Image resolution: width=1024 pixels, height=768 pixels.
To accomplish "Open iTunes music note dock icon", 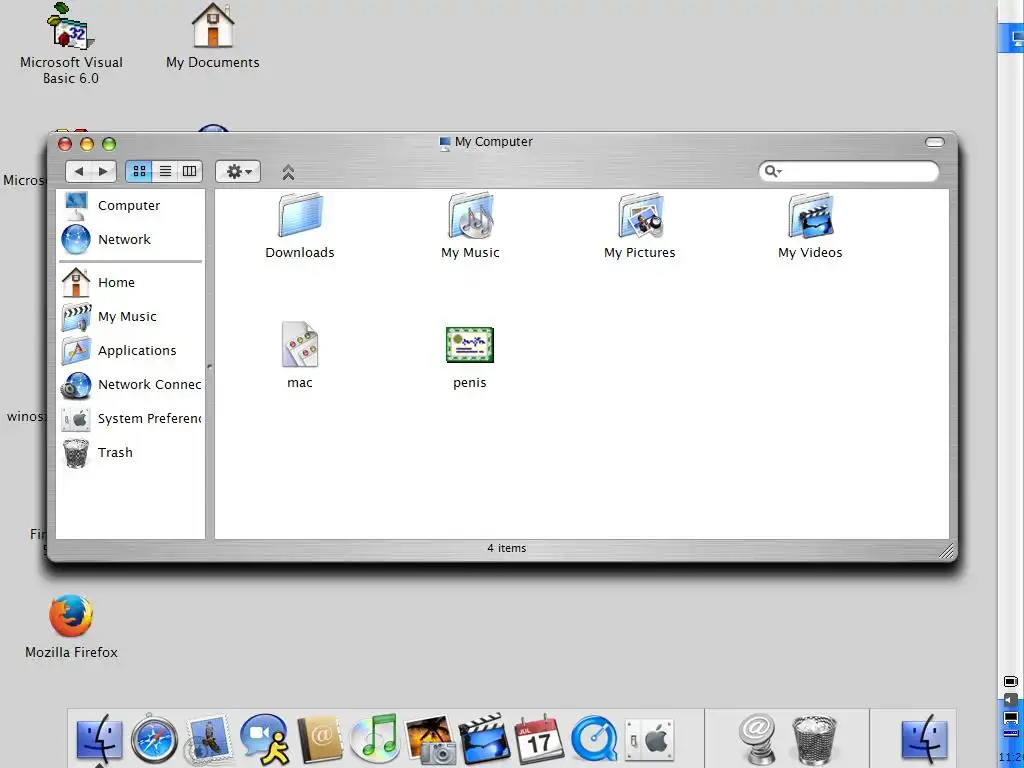I will click(374, 740).
